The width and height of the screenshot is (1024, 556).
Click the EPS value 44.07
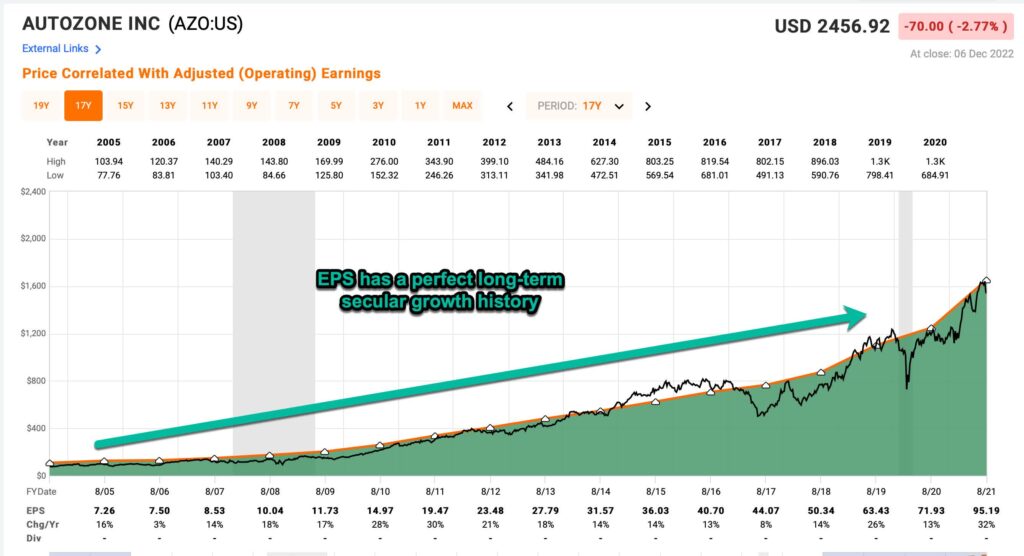click(766, 511)
